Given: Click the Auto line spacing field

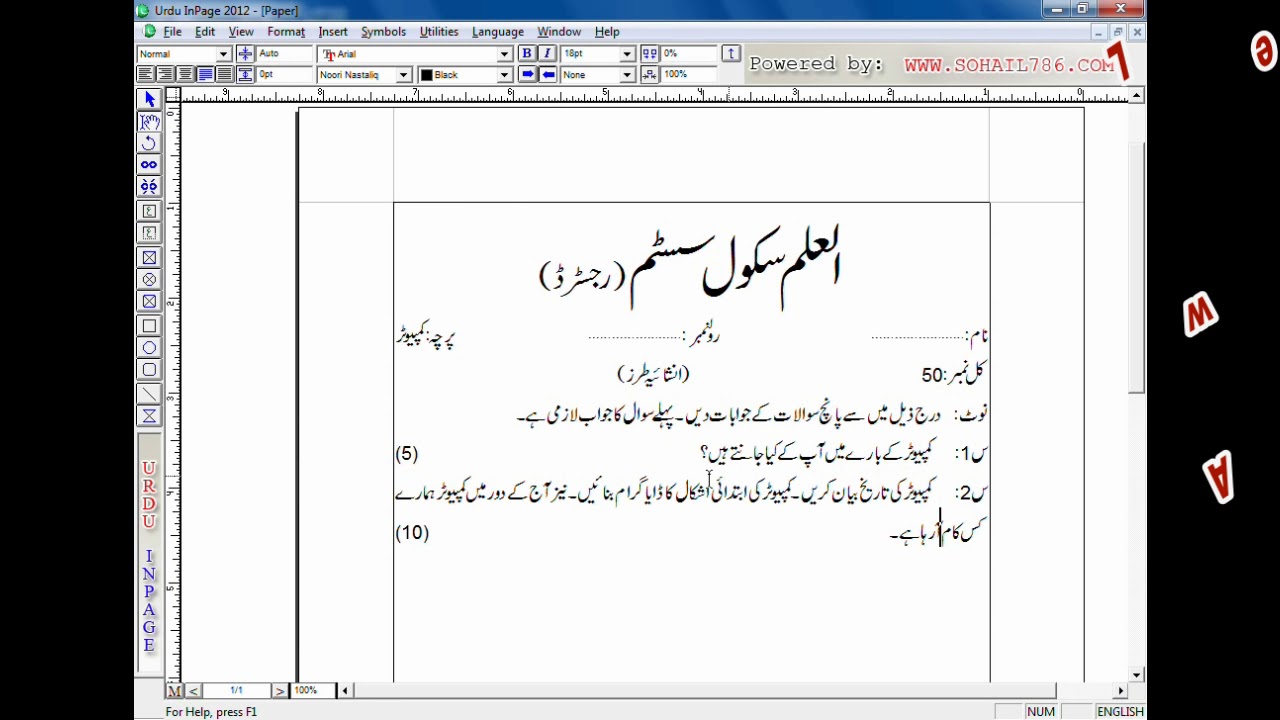Looking at the screenshot, I should point(284,54).
